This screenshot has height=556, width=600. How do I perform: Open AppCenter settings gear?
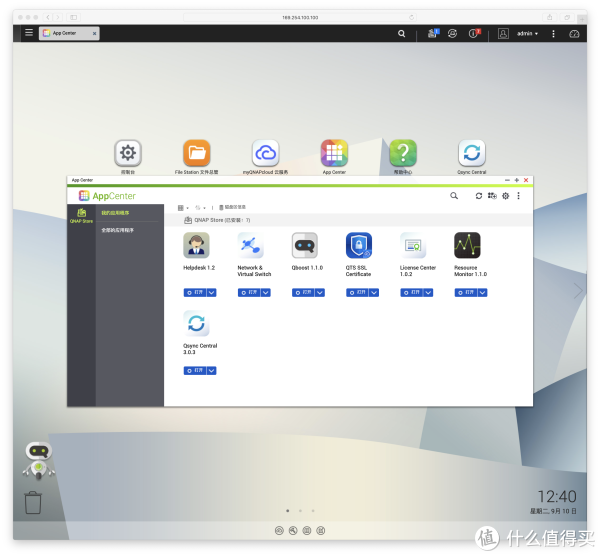[505, 196]
